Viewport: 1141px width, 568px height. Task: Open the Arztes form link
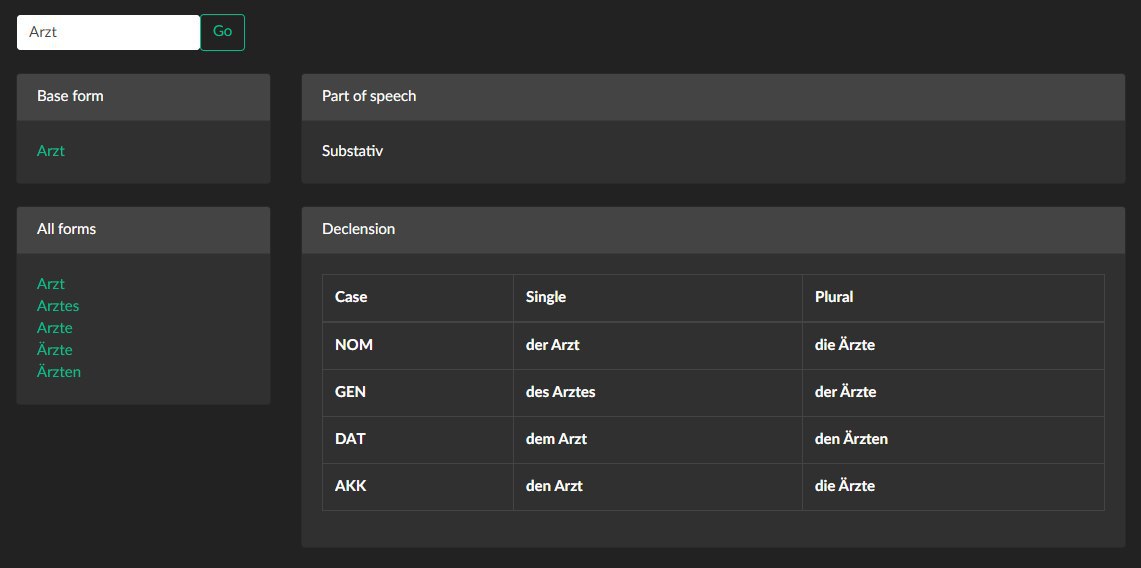click(58, 305)
